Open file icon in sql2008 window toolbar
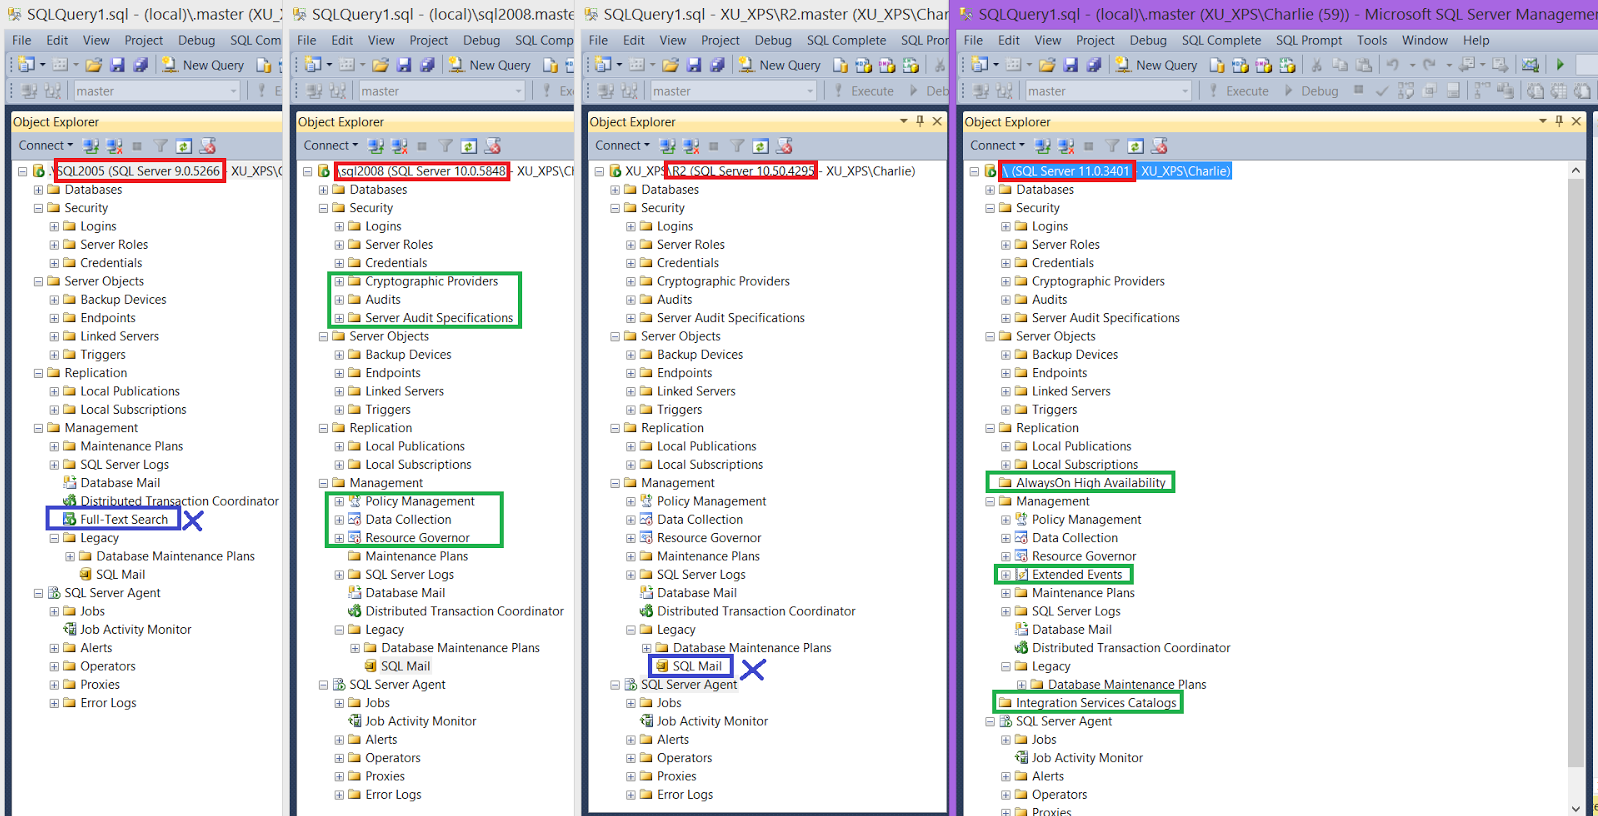Image resolution: width=1598 pixels, height=816 pixels. (x=380, y=65)
